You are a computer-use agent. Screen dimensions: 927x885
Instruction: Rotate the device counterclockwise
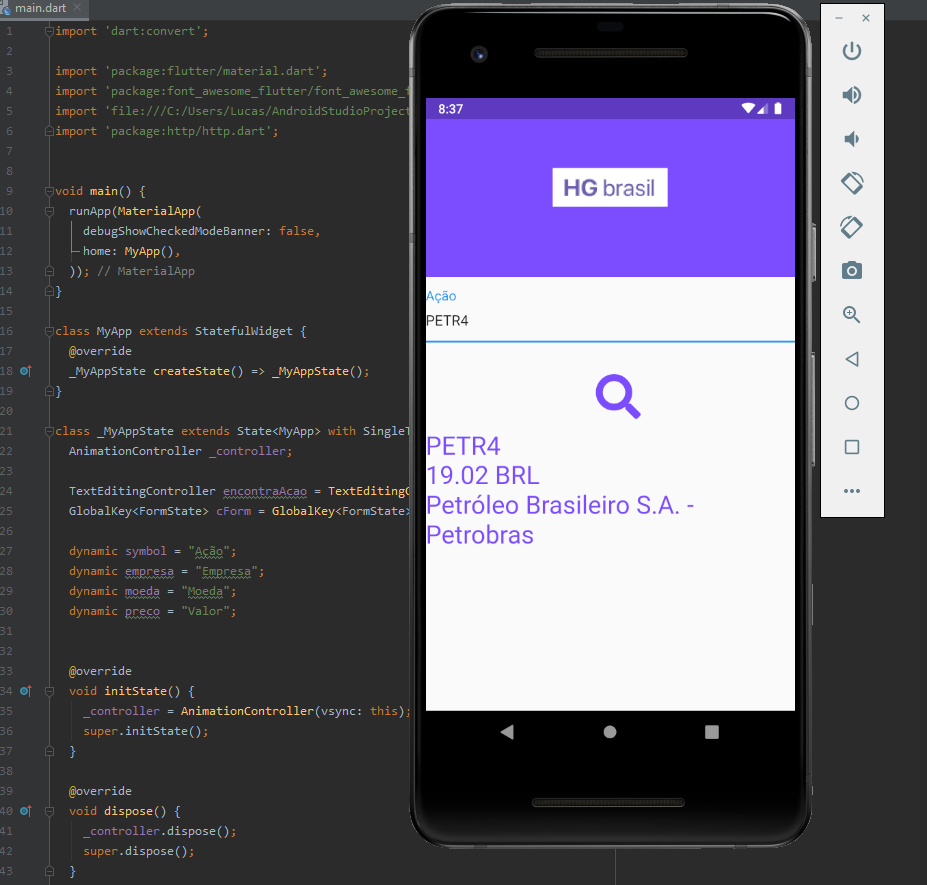(x=851, y=183)
